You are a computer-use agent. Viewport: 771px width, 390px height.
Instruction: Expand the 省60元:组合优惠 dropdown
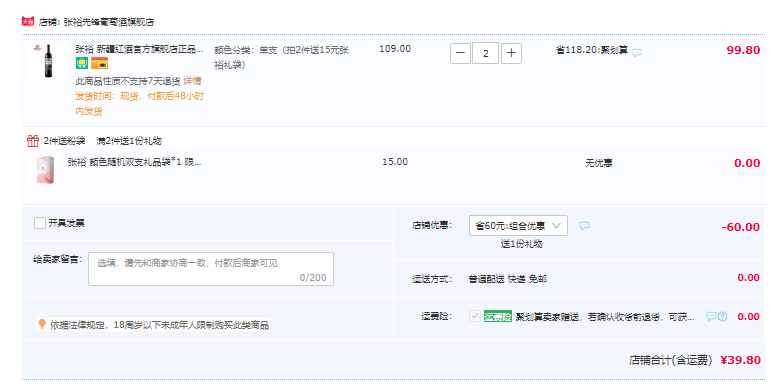(518, 226)
